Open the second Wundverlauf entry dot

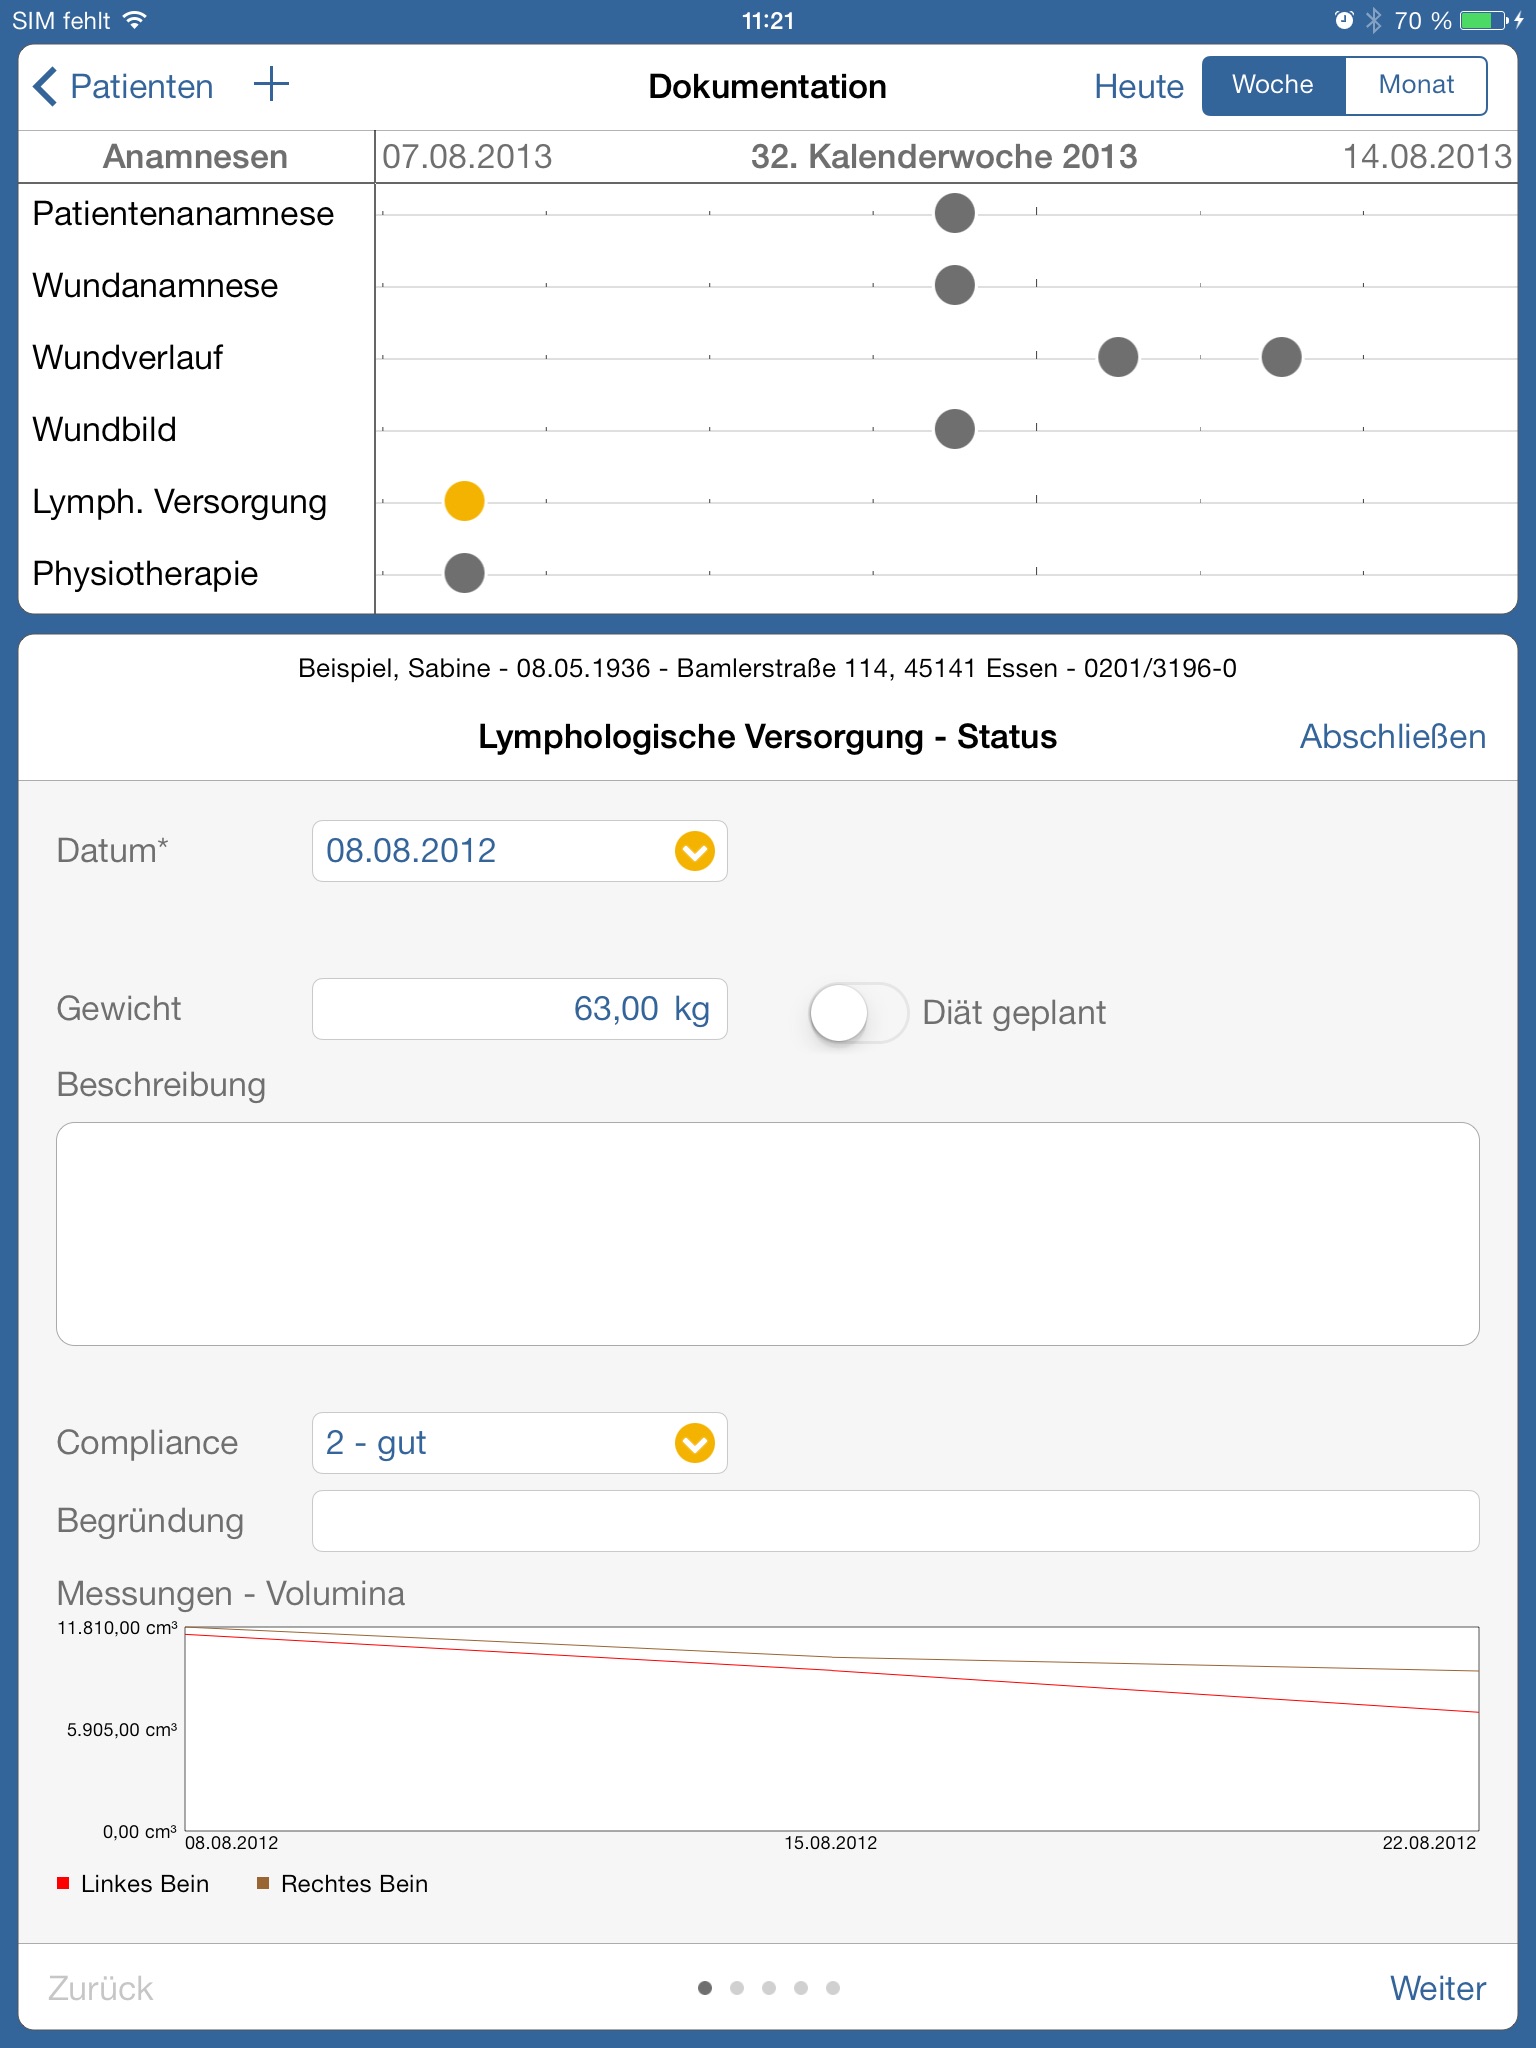coord(1281,357)
